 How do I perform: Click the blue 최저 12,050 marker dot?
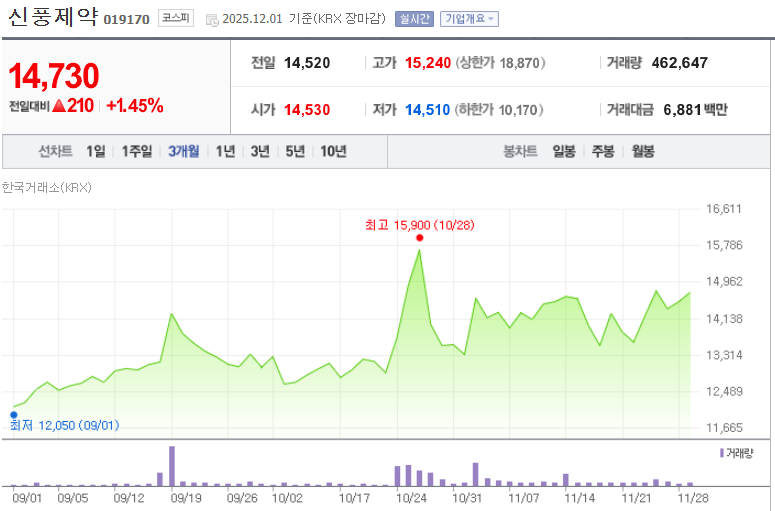pos(14,415)
